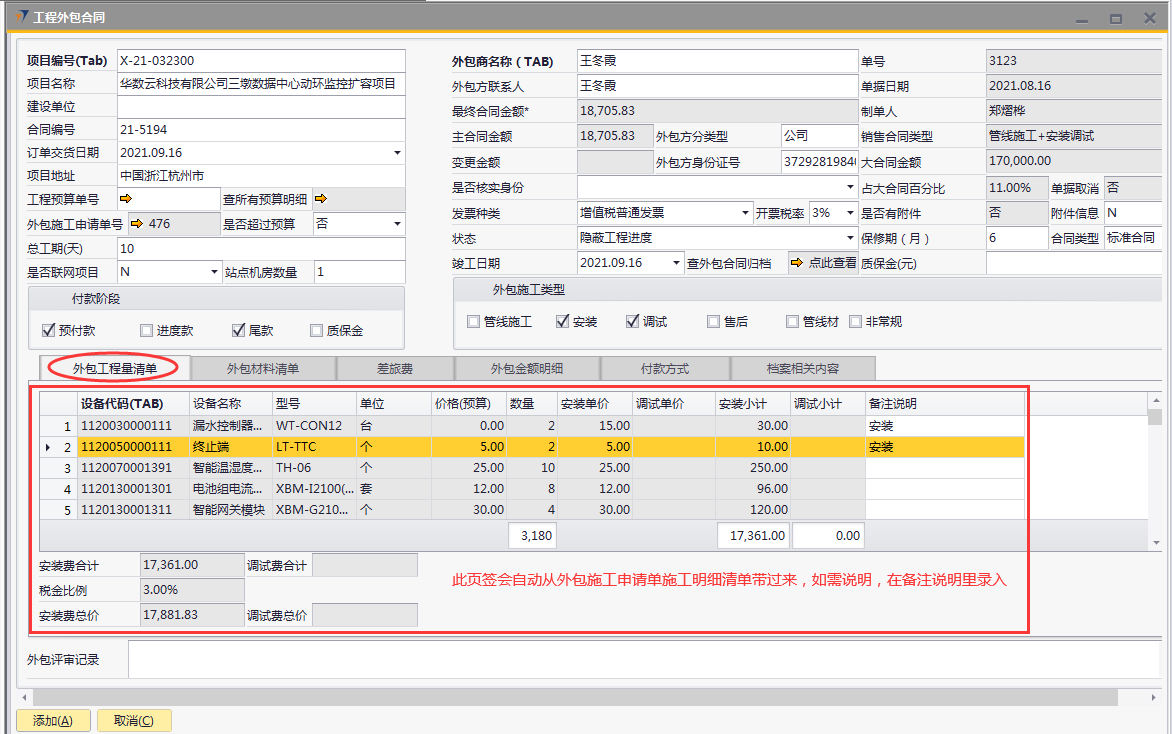This screenshot has width=1172, height=734.
Task: Click the yellow arrow after 查所有预算明细
Action: [321, 199]
